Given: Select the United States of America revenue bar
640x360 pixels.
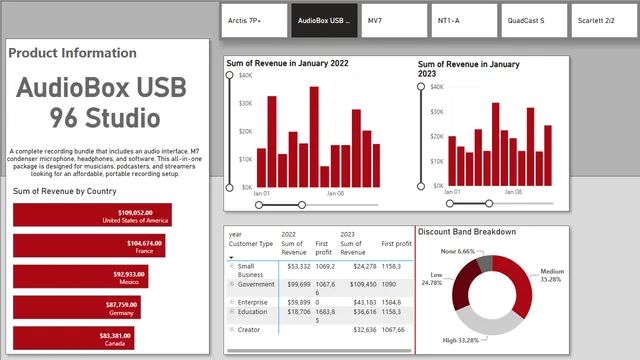Looking at the screenshot, I should point(92,215).
